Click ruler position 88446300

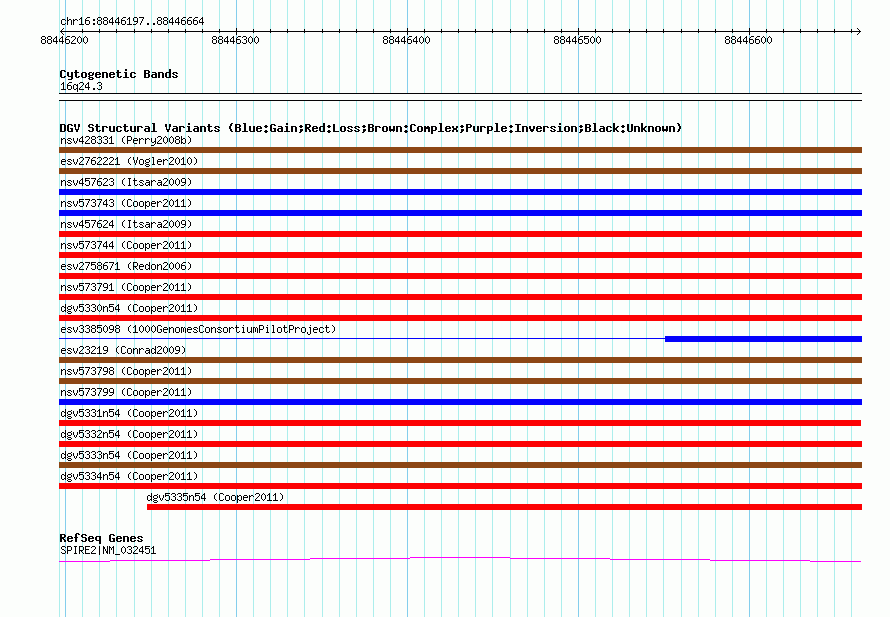pos(236,40)
